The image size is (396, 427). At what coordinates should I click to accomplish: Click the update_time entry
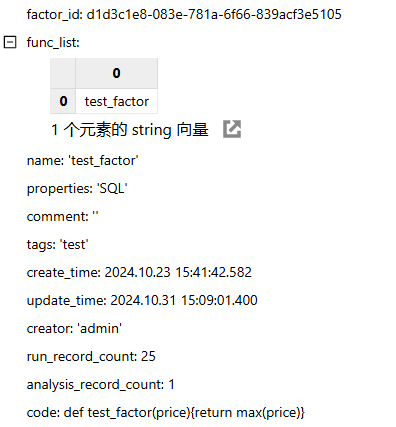[142, 301]
